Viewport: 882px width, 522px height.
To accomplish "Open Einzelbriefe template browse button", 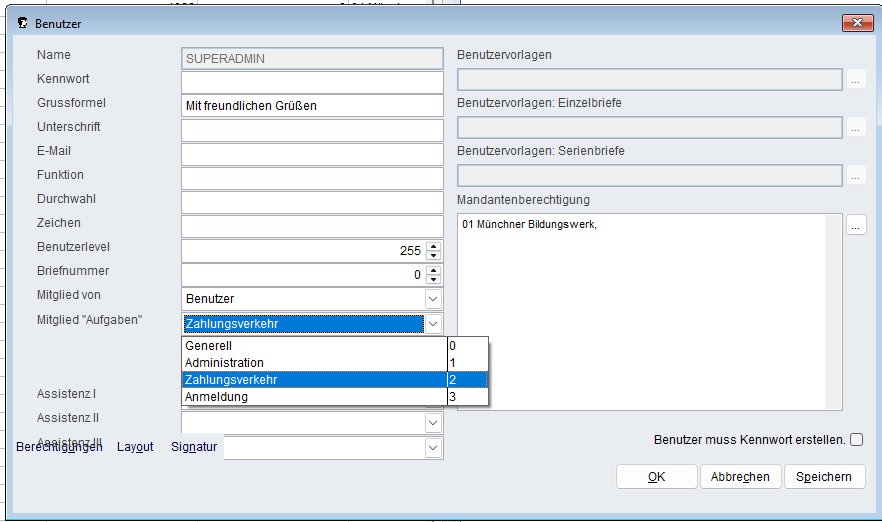I will pos(856,128).
